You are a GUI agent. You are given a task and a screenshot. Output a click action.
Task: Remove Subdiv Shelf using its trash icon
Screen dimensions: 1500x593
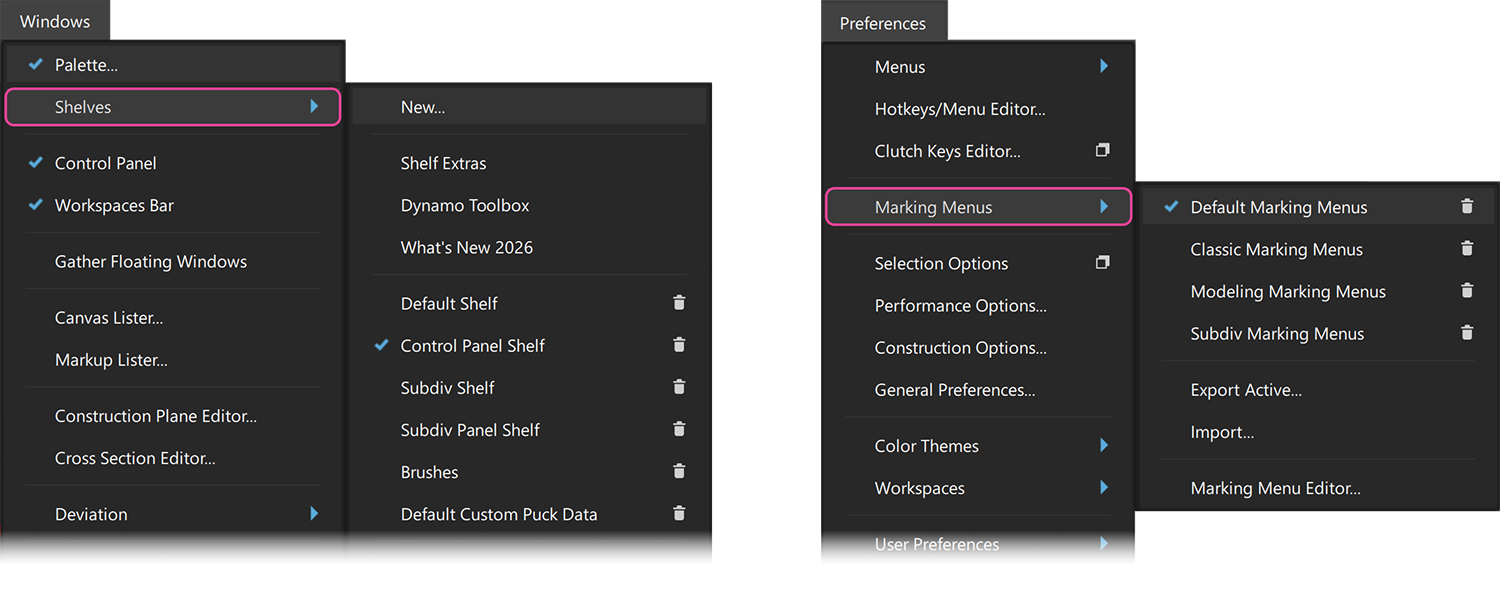(679, 387)
